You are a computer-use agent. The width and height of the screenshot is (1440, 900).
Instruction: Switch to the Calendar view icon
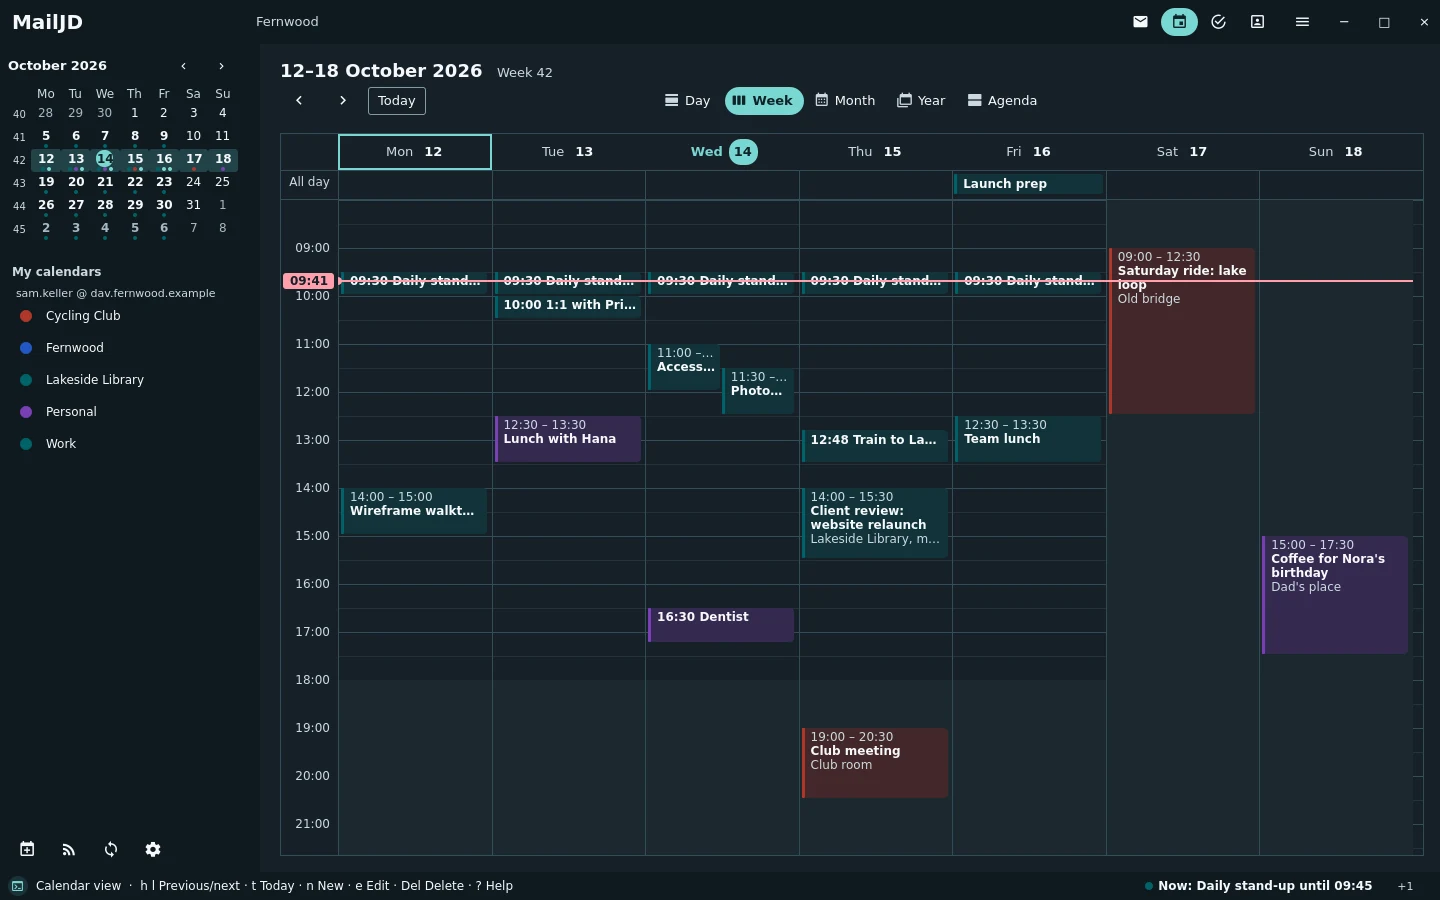pos(1179,22)
